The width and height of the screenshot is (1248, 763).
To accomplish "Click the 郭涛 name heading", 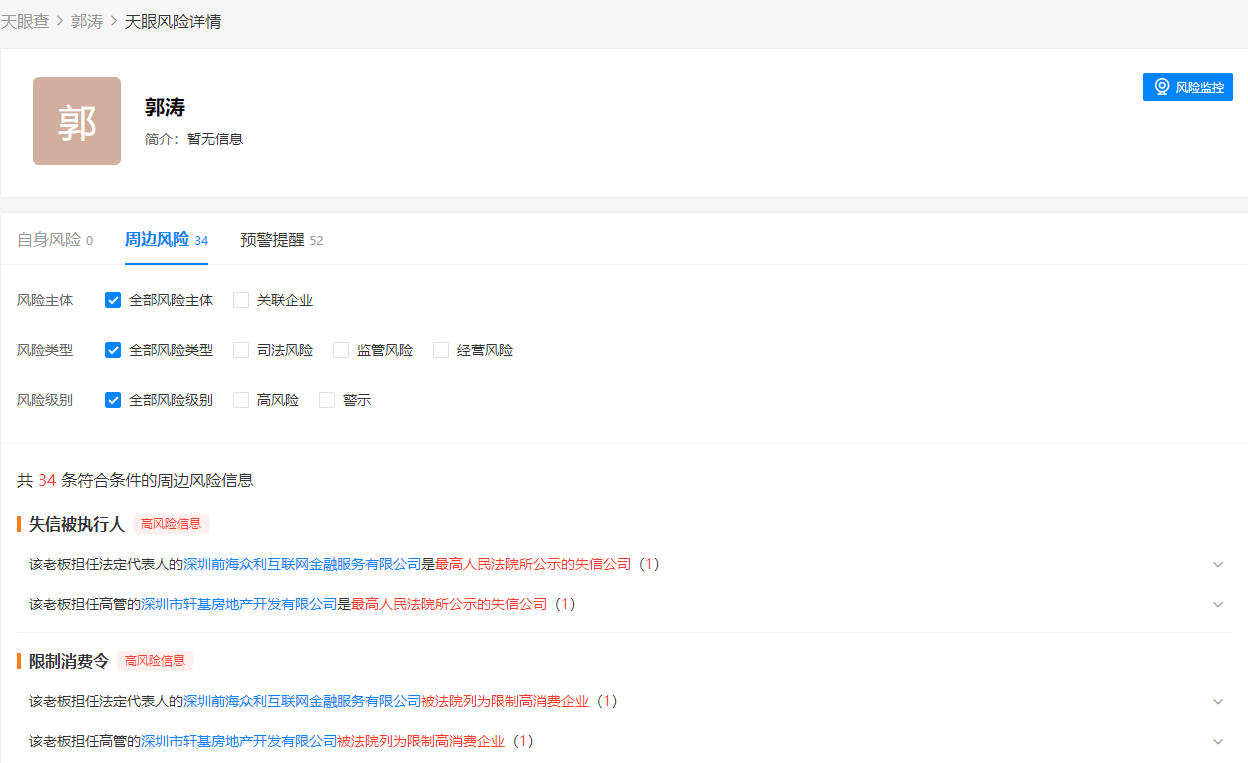I will coord(165,107).
